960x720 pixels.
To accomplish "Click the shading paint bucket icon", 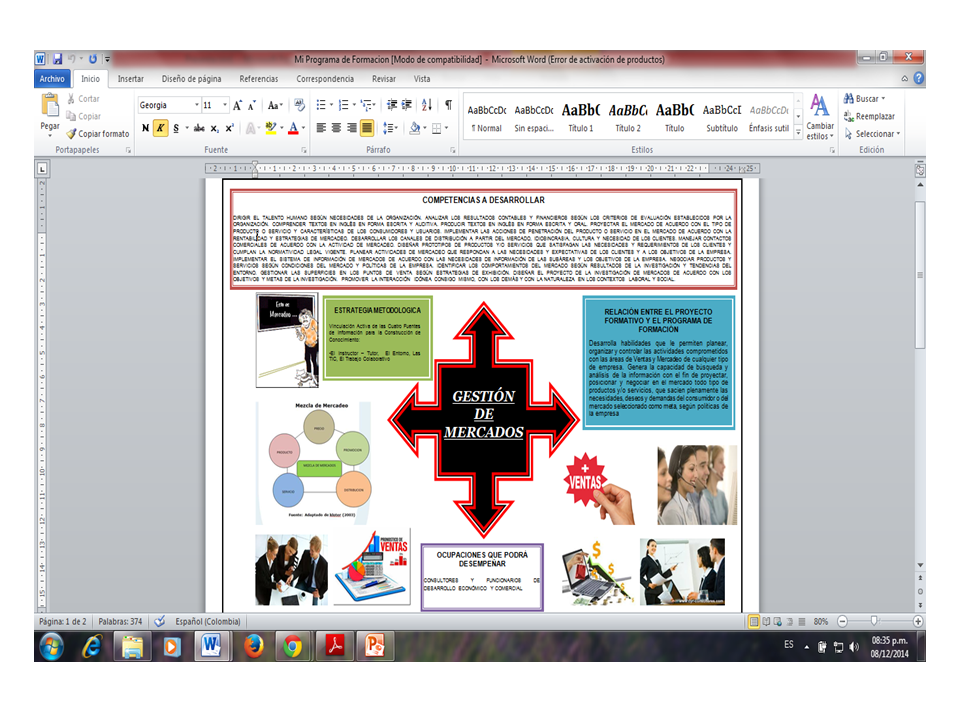I will (414, 128).
